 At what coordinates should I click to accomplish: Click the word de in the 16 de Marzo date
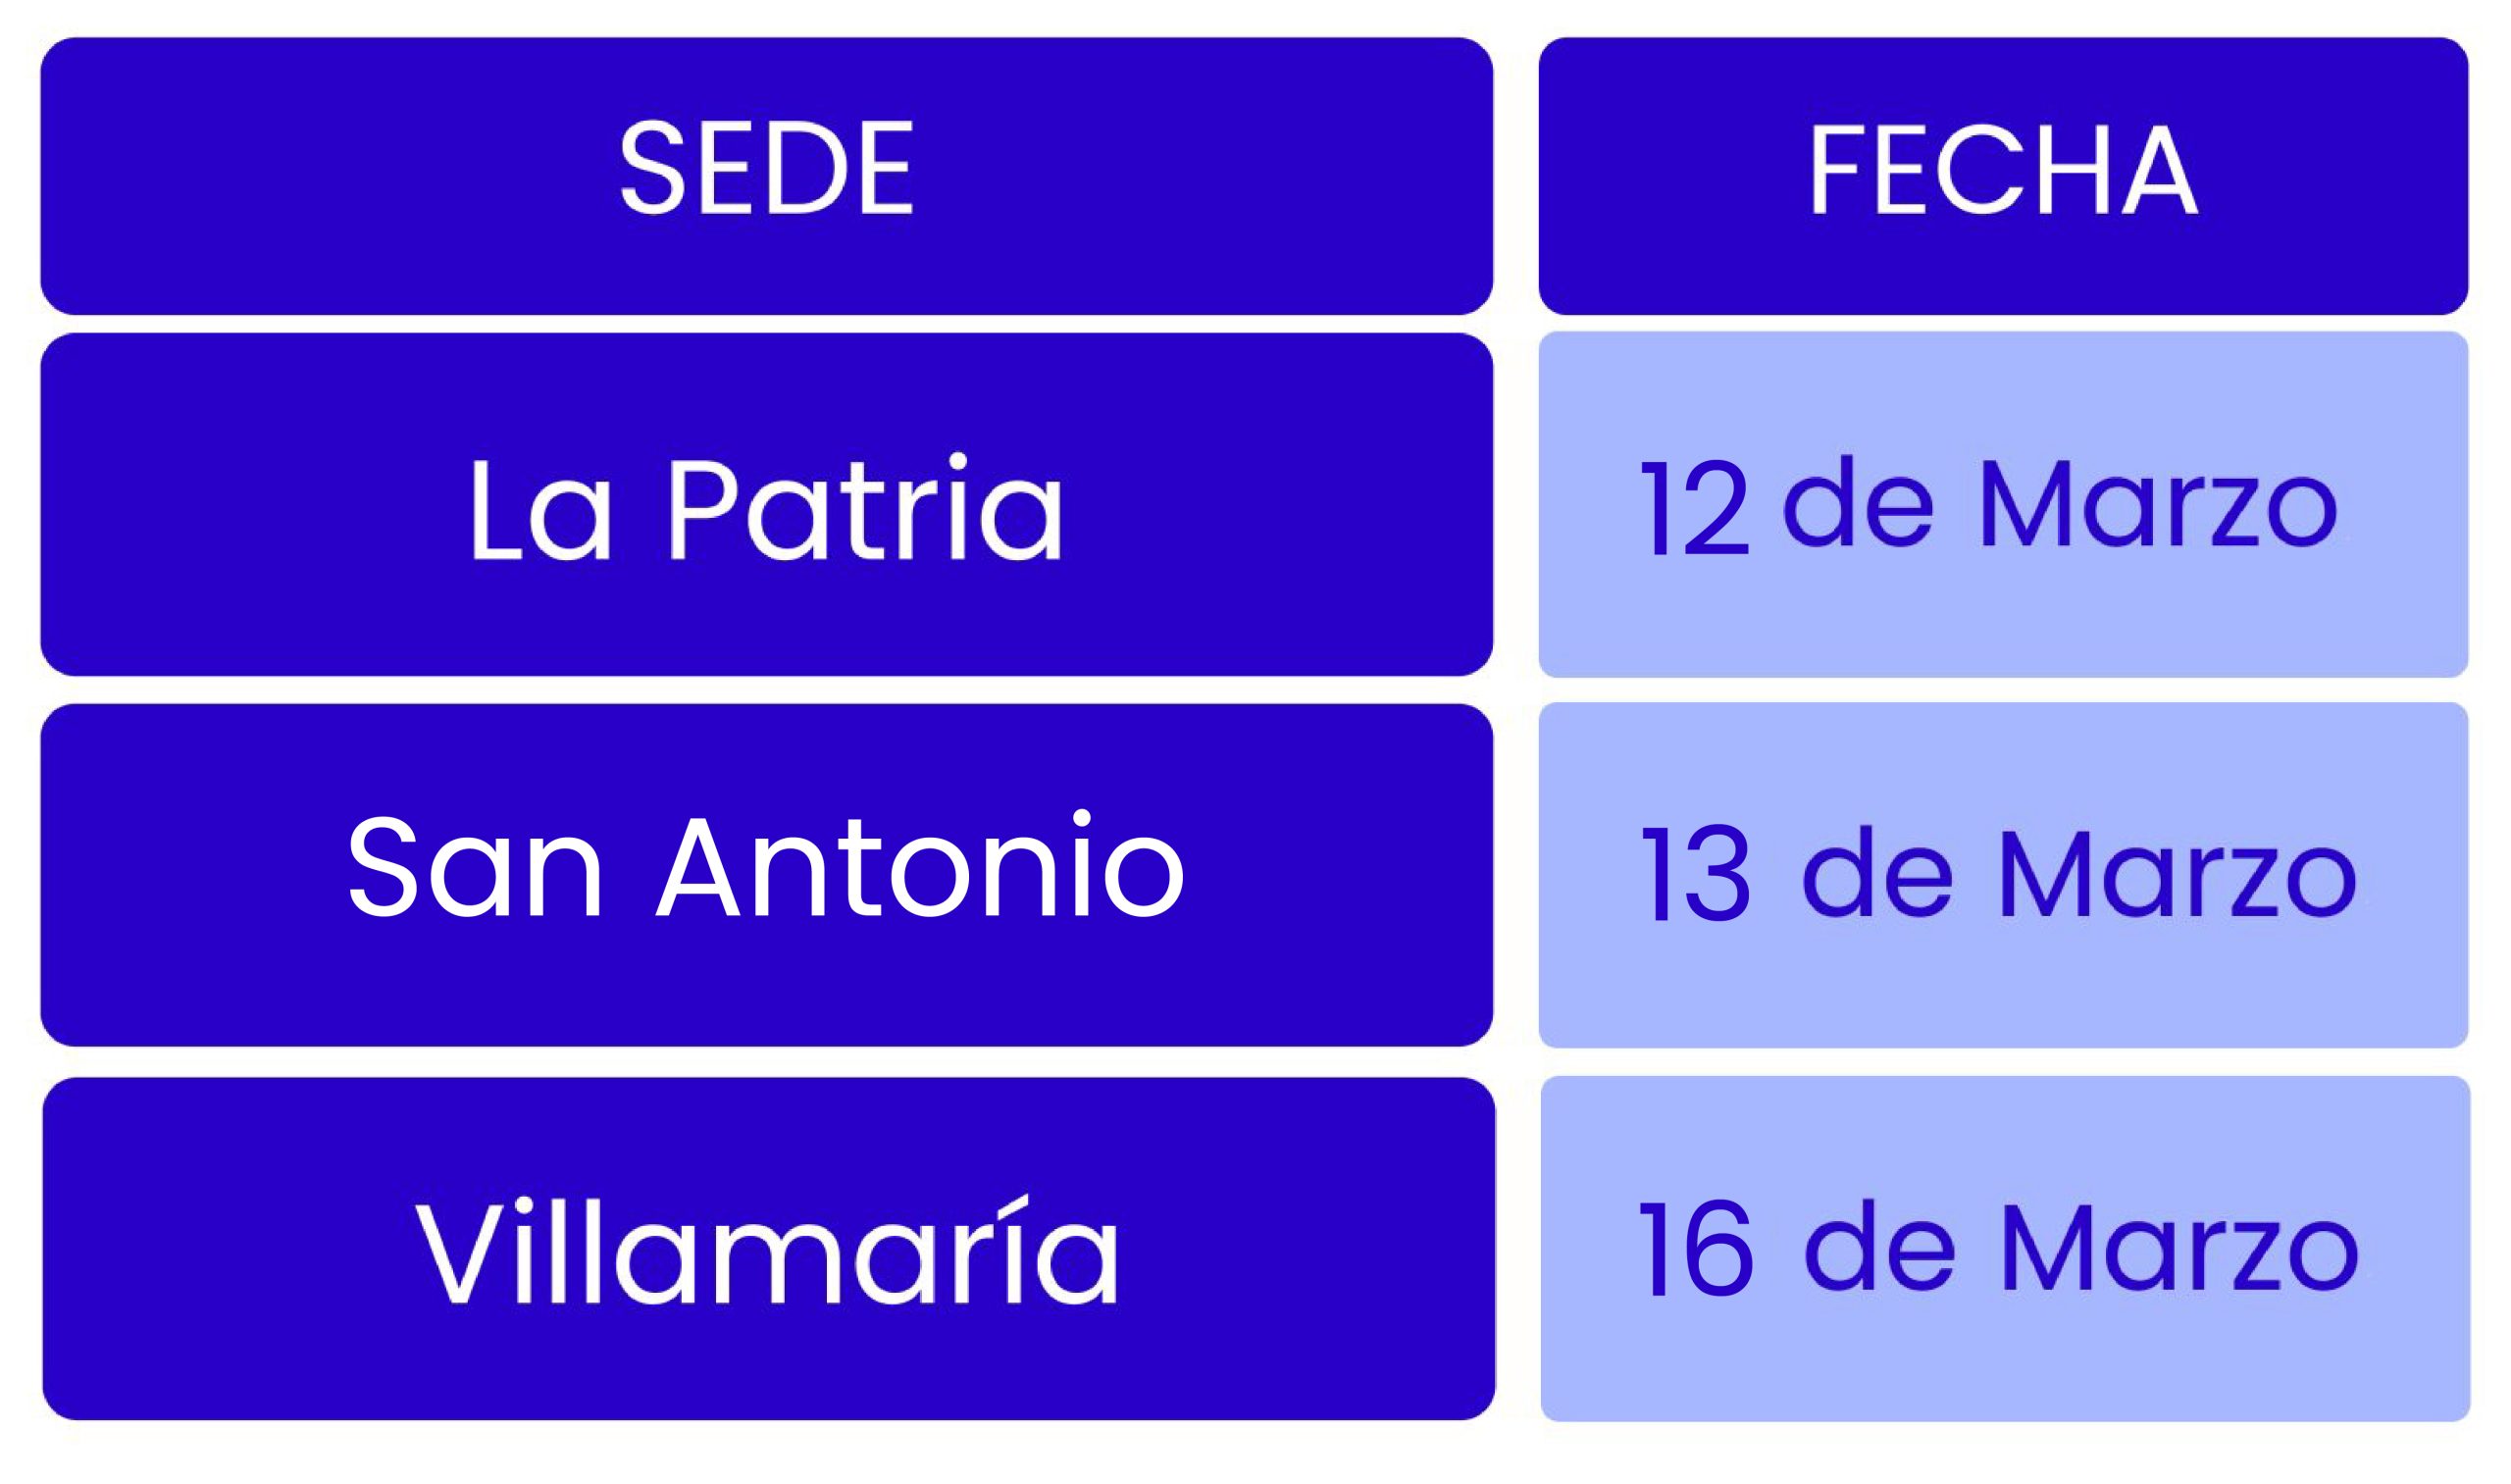(x=1878, y=1248)
